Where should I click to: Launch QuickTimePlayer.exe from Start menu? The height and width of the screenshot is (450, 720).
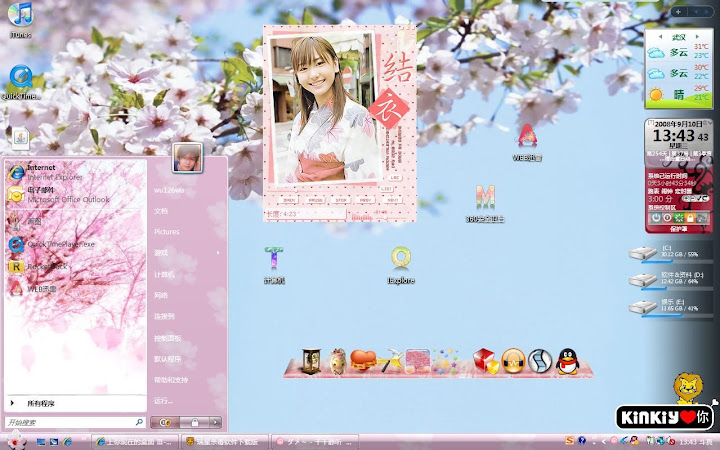[75, 244]
